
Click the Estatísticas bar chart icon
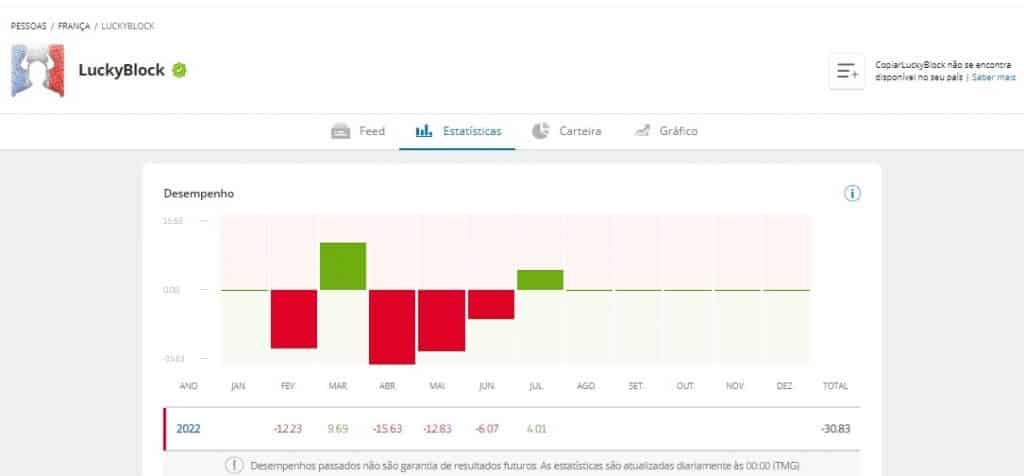[x=423, y=131]
